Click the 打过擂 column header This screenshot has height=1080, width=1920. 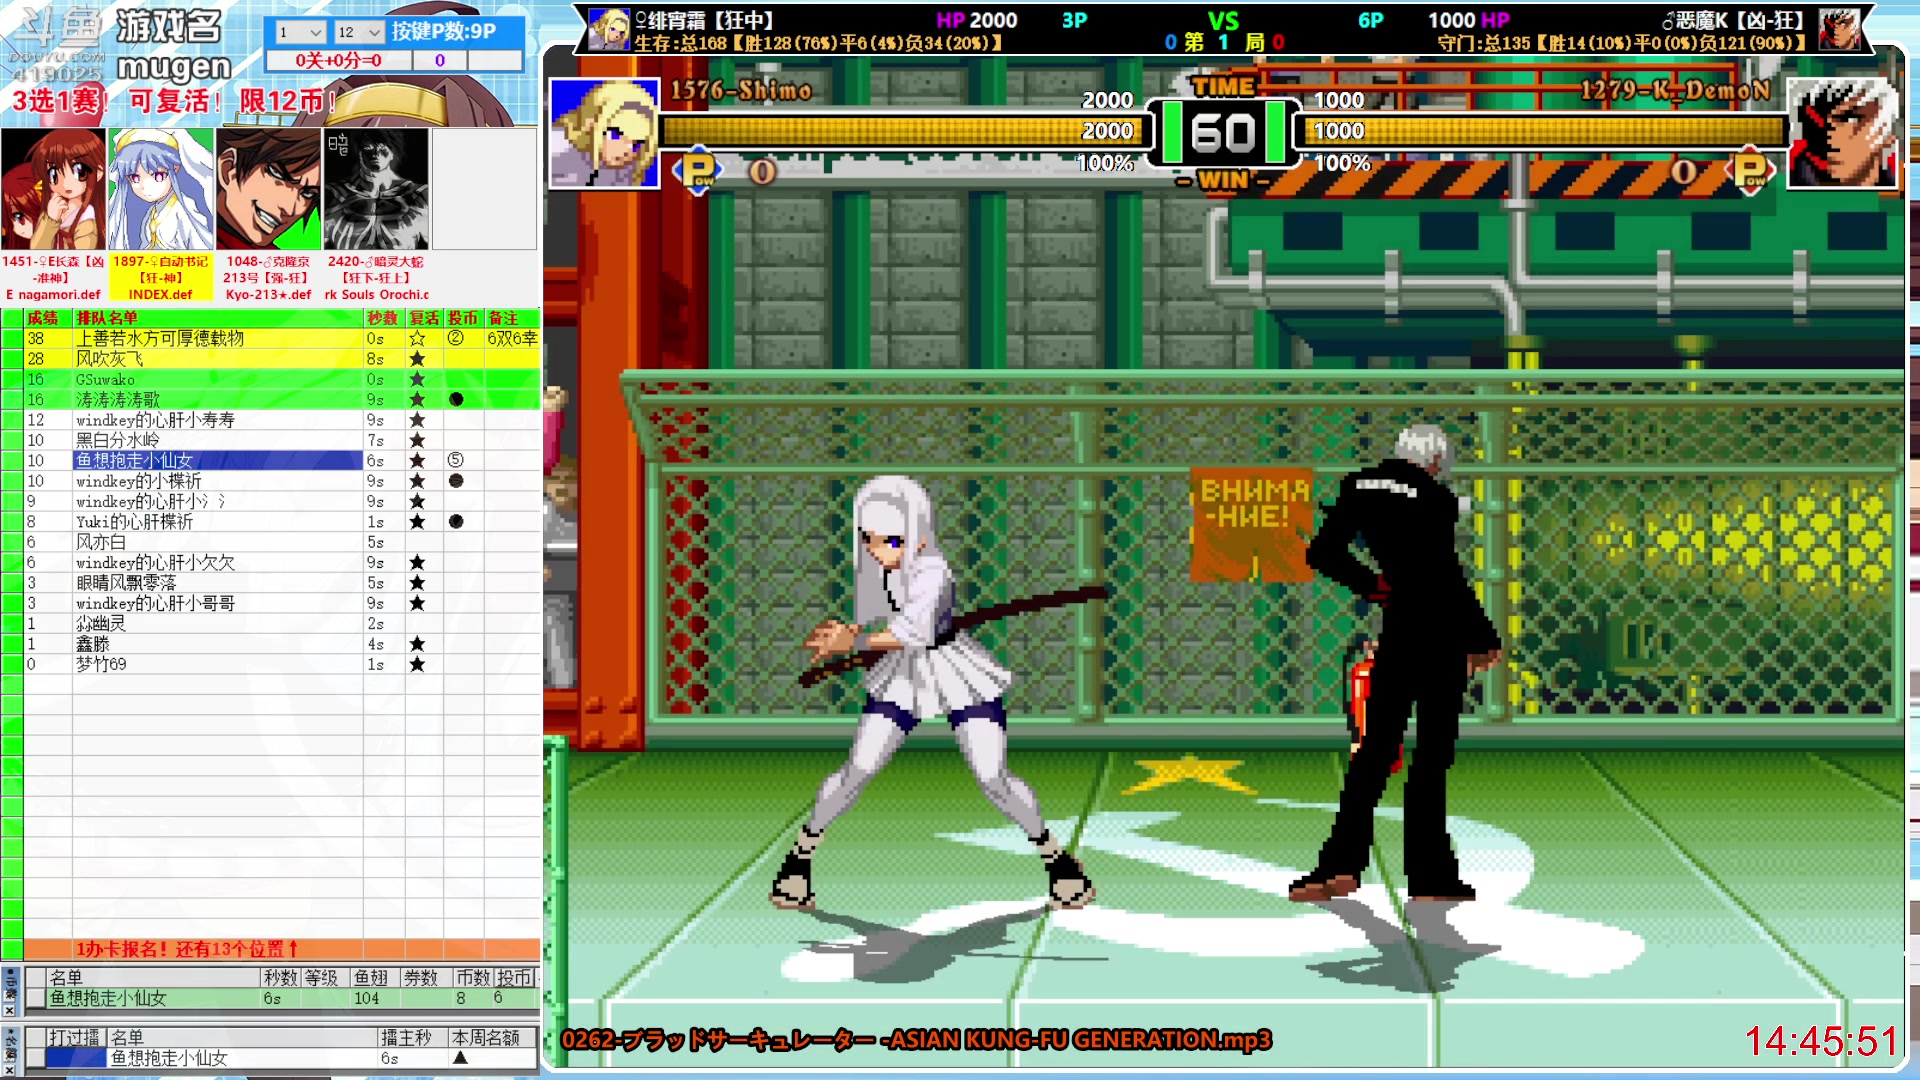(74, 1037)
